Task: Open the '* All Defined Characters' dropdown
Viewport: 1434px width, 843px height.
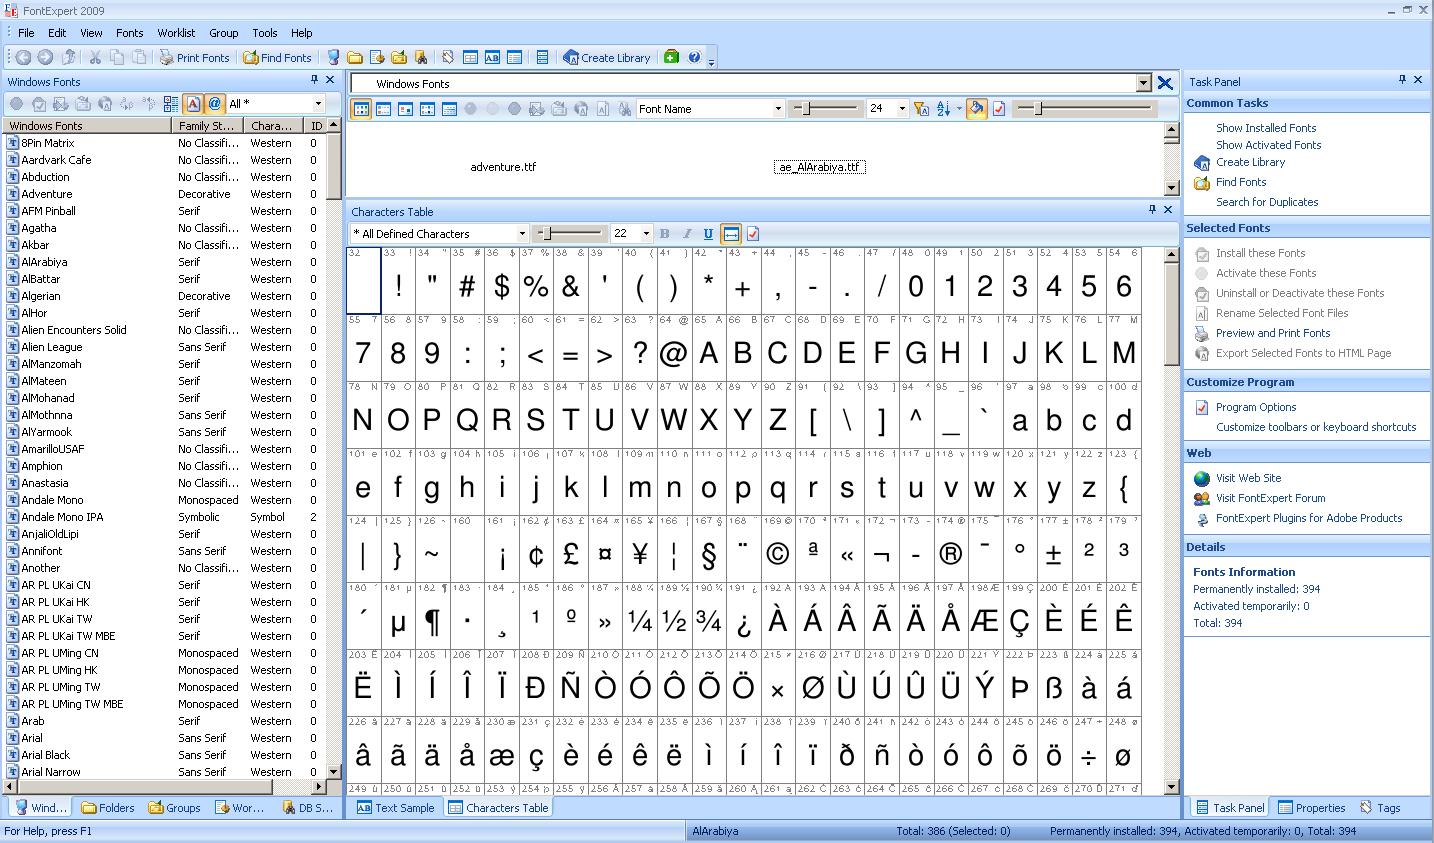Action: coord(522,234)
